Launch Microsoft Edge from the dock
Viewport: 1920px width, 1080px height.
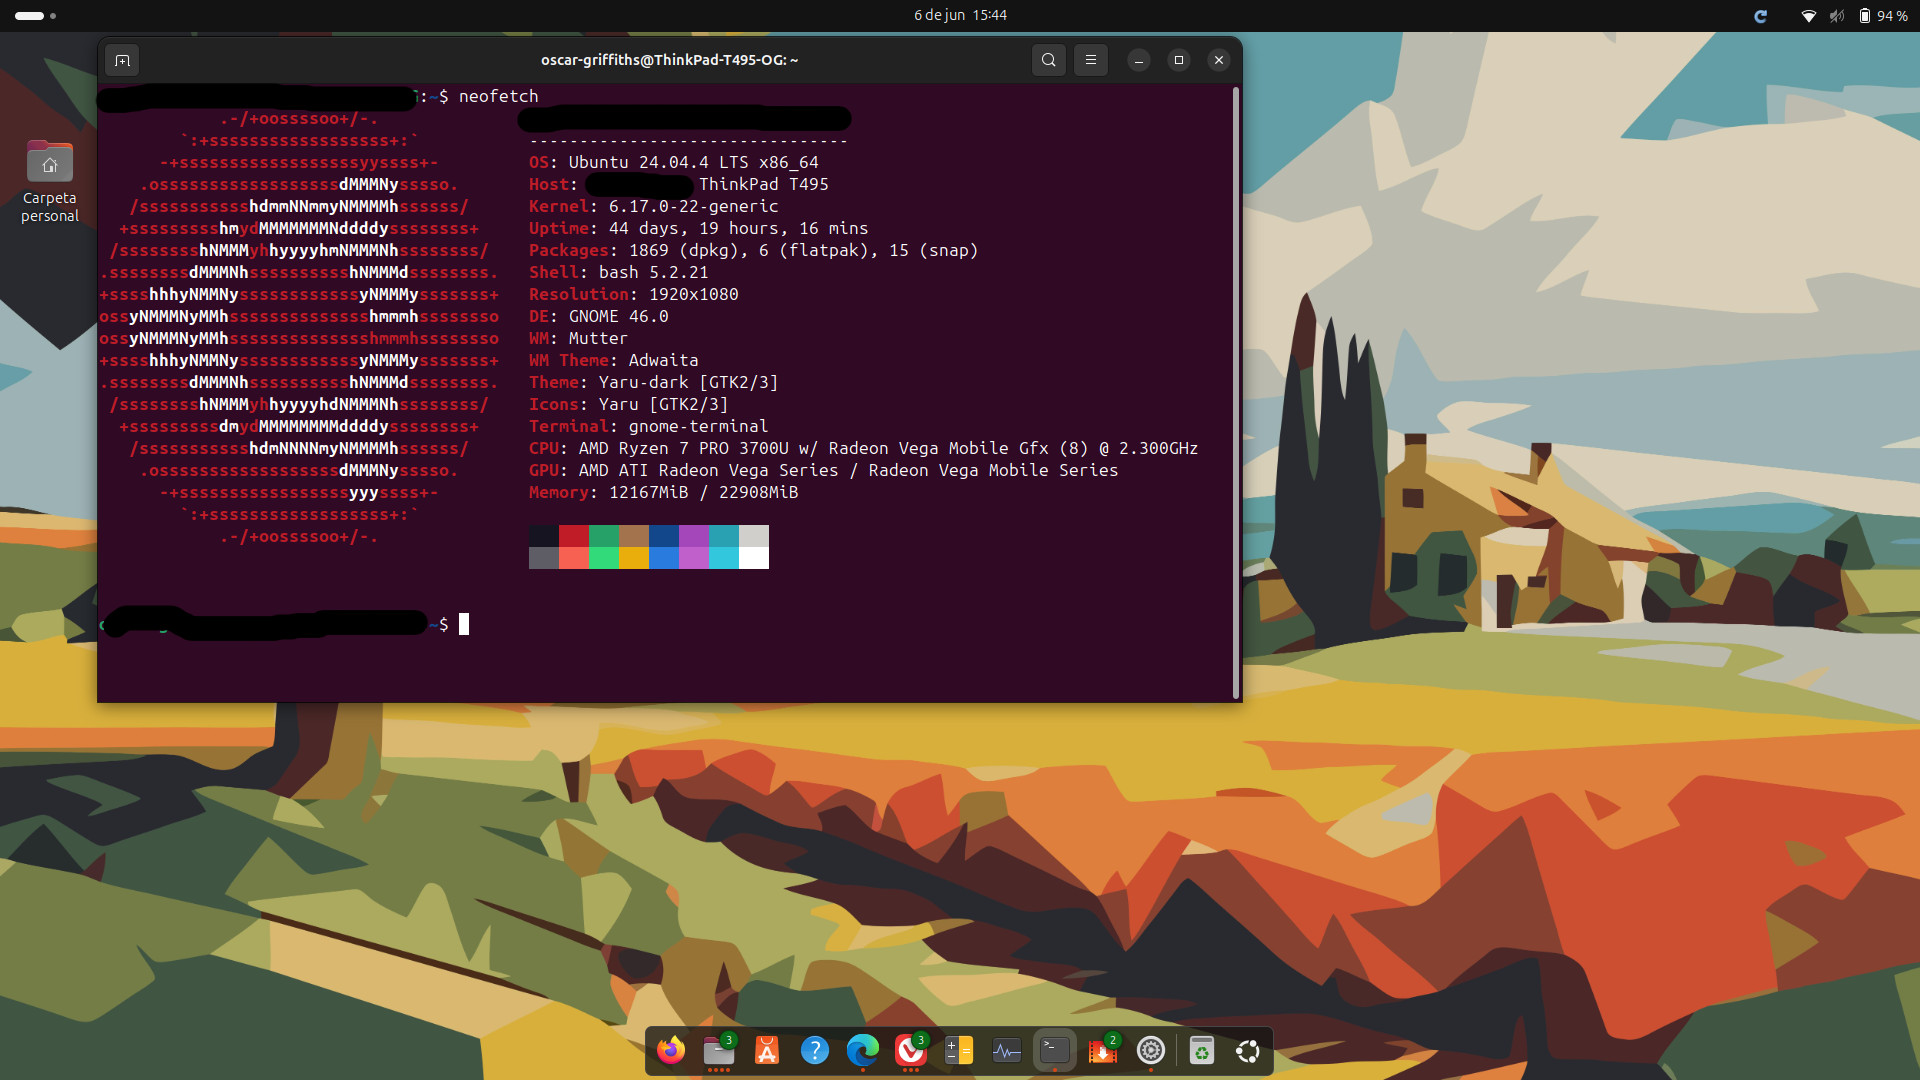pyautogui.click(x=863, y=1050)
